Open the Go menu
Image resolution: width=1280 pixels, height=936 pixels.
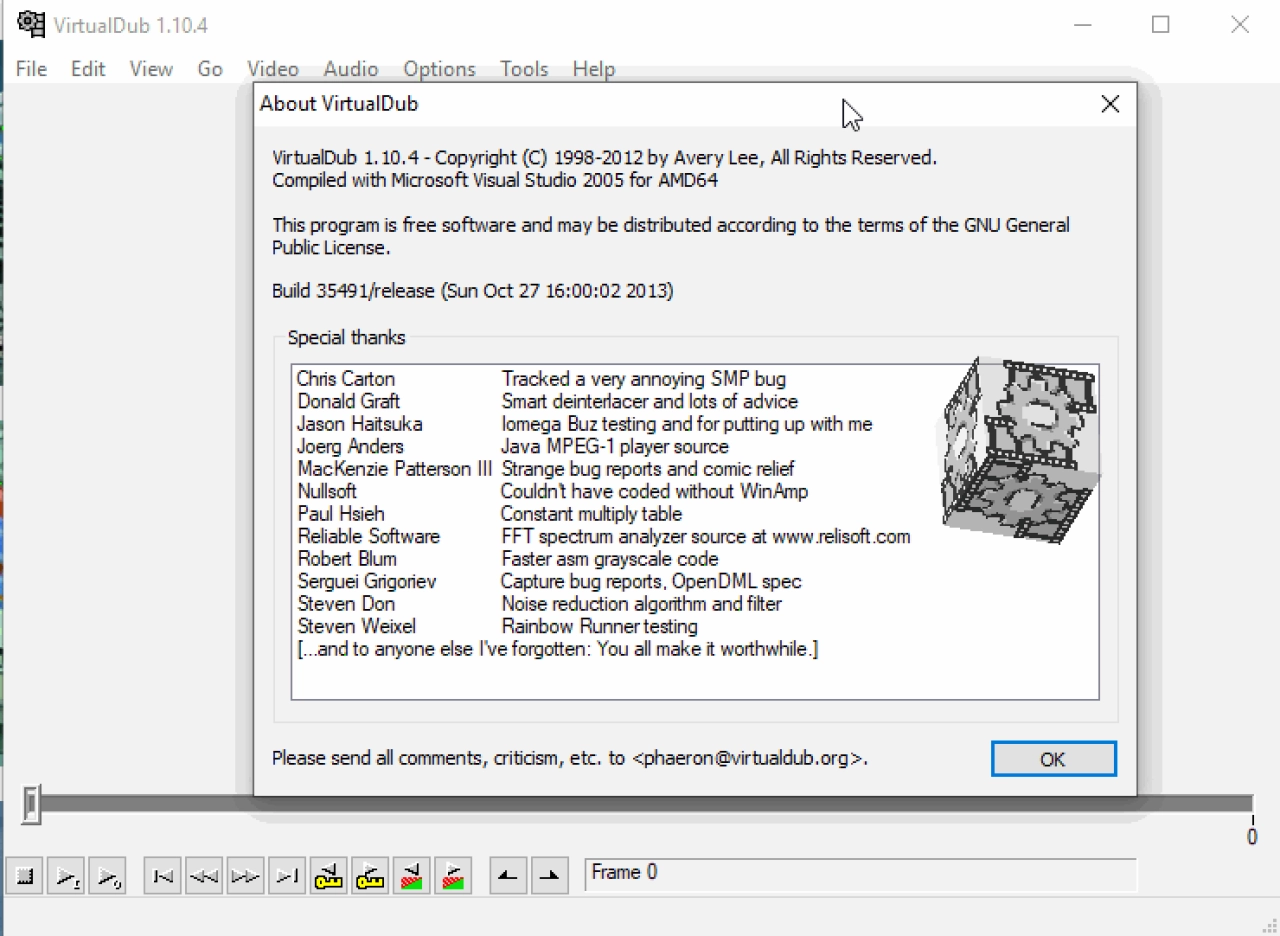click(210, 69)
